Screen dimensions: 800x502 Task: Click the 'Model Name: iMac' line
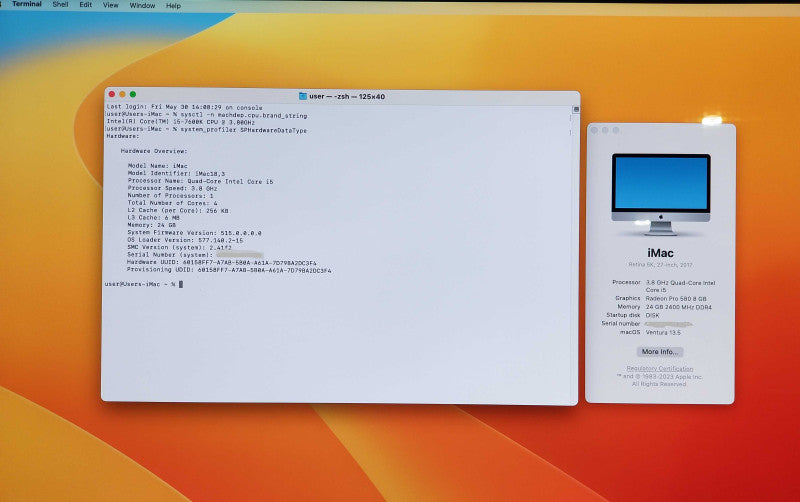pyautogui.click(x=158, y=166)
